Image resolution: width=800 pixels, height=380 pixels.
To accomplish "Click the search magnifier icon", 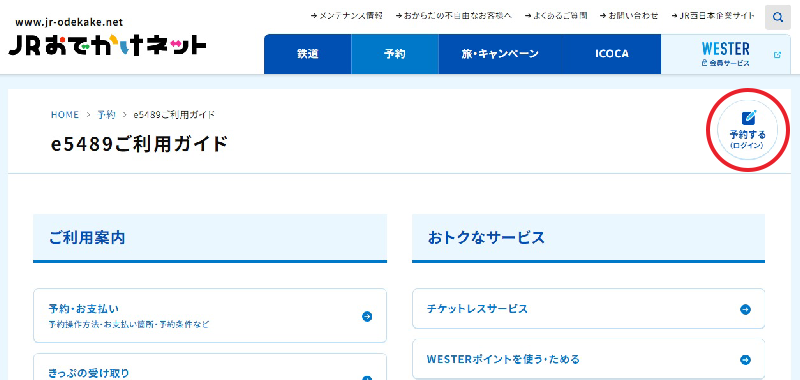I will click(778, 17).
